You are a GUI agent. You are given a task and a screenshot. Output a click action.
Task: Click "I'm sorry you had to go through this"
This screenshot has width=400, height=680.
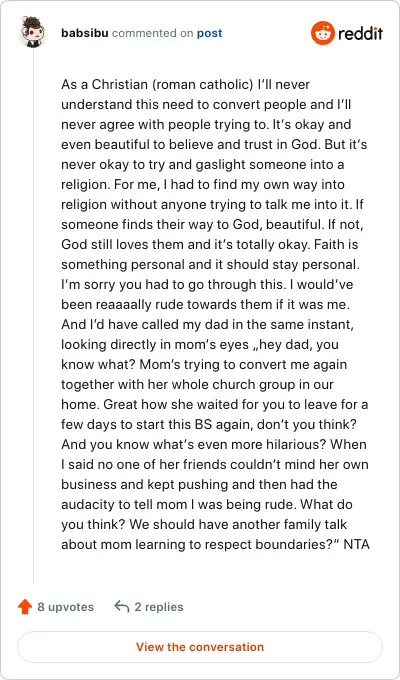click(170, 284)
